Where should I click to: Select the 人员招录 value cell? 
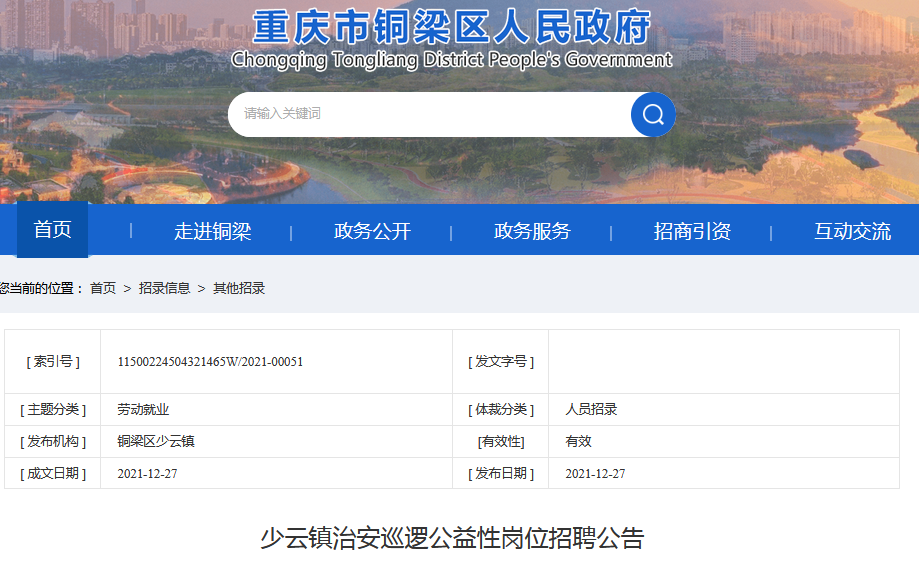724,410
